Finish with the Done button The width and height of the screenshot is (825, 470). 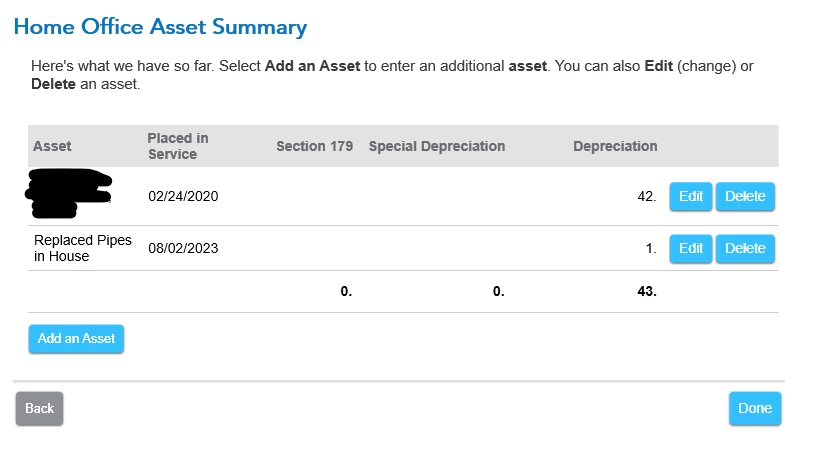click(x=755, y=408)
